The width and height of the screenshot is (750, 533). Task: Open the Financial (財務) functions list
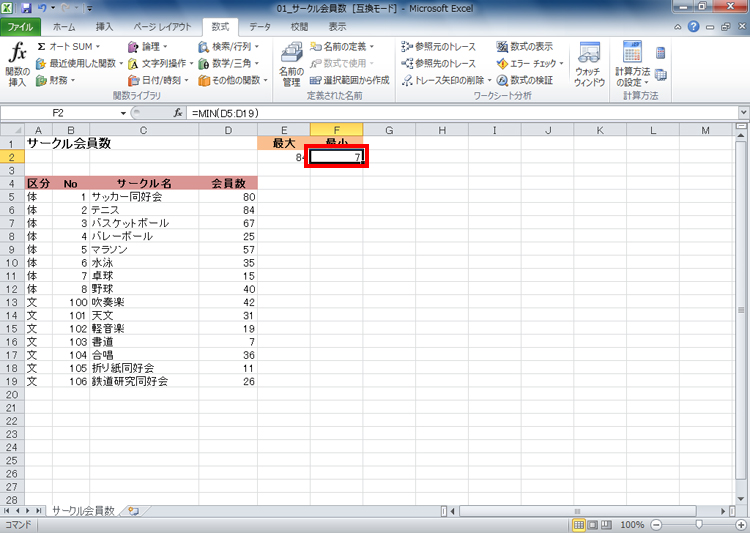pyautogui.click(x=55, y=80)
